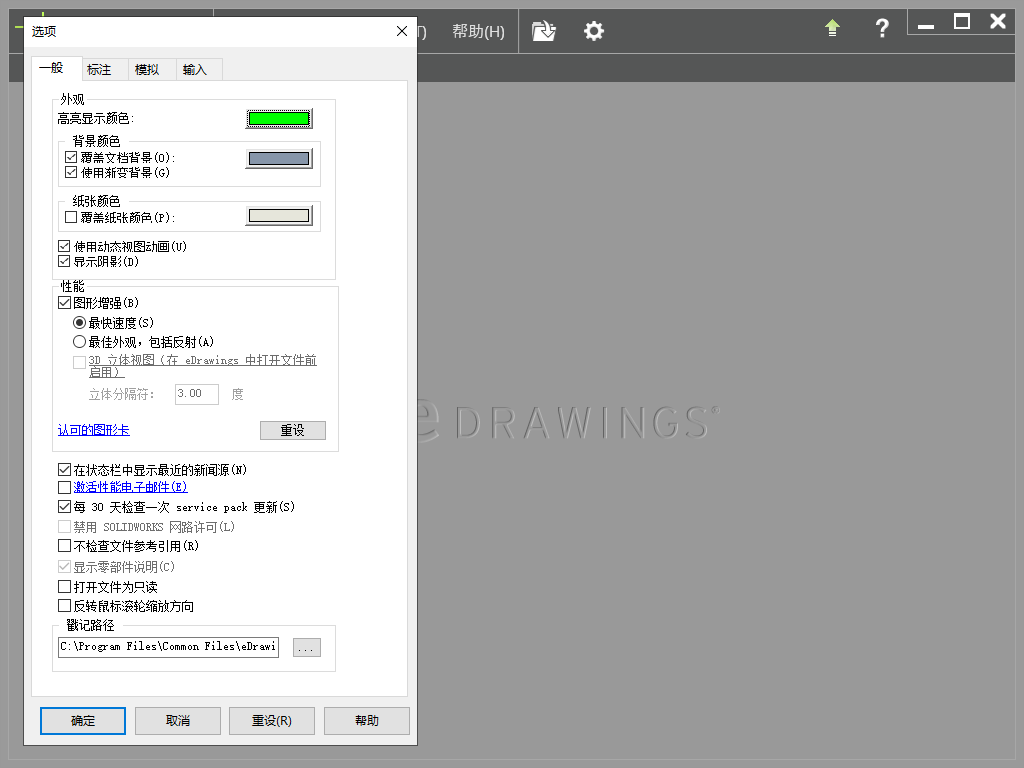Click the question mark help icon
Viewport: 1024px width, 768px height.
(882, 29)
